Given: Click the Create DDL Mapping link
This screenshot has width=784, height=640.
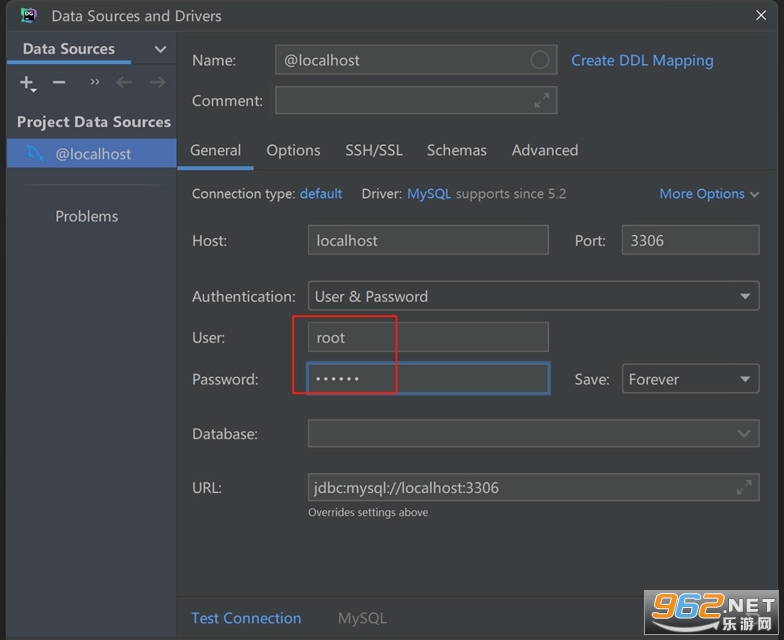Looking at the screenshot, I should tap(642, 60).
